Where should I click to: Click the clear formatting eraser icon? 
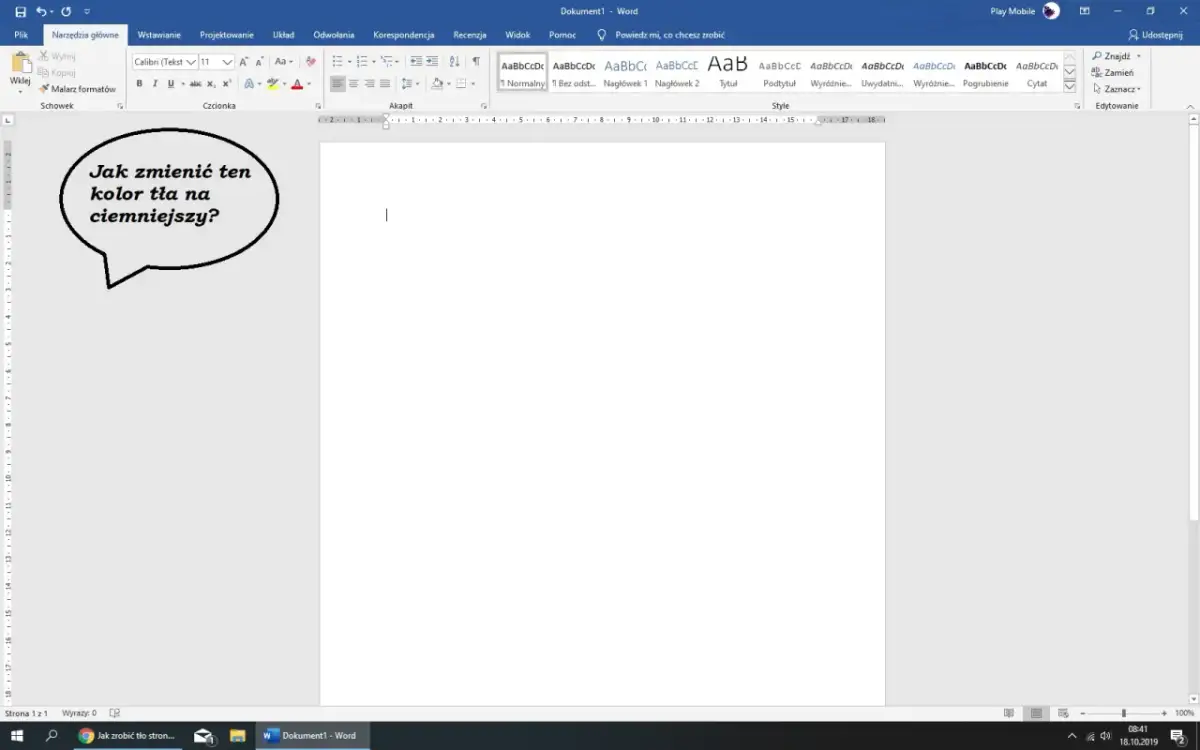pos(310,62)
